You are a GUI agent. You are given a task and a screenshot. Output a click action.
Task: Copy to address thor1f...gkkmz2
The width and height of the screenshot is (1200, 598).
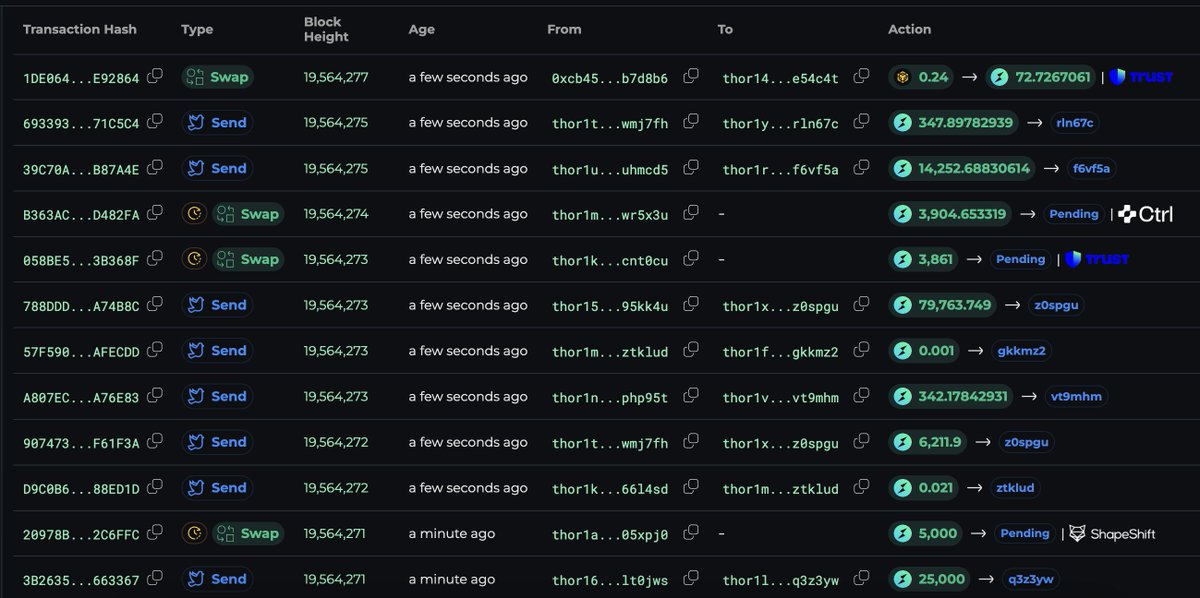861,351
